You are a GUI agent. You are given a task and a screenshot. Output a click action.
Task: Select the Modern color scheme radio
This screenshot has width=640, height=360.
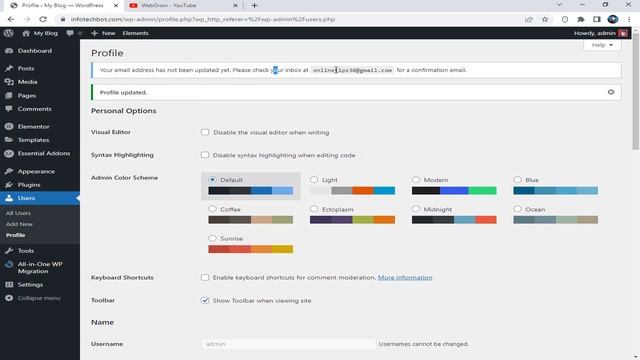(416, 180)
